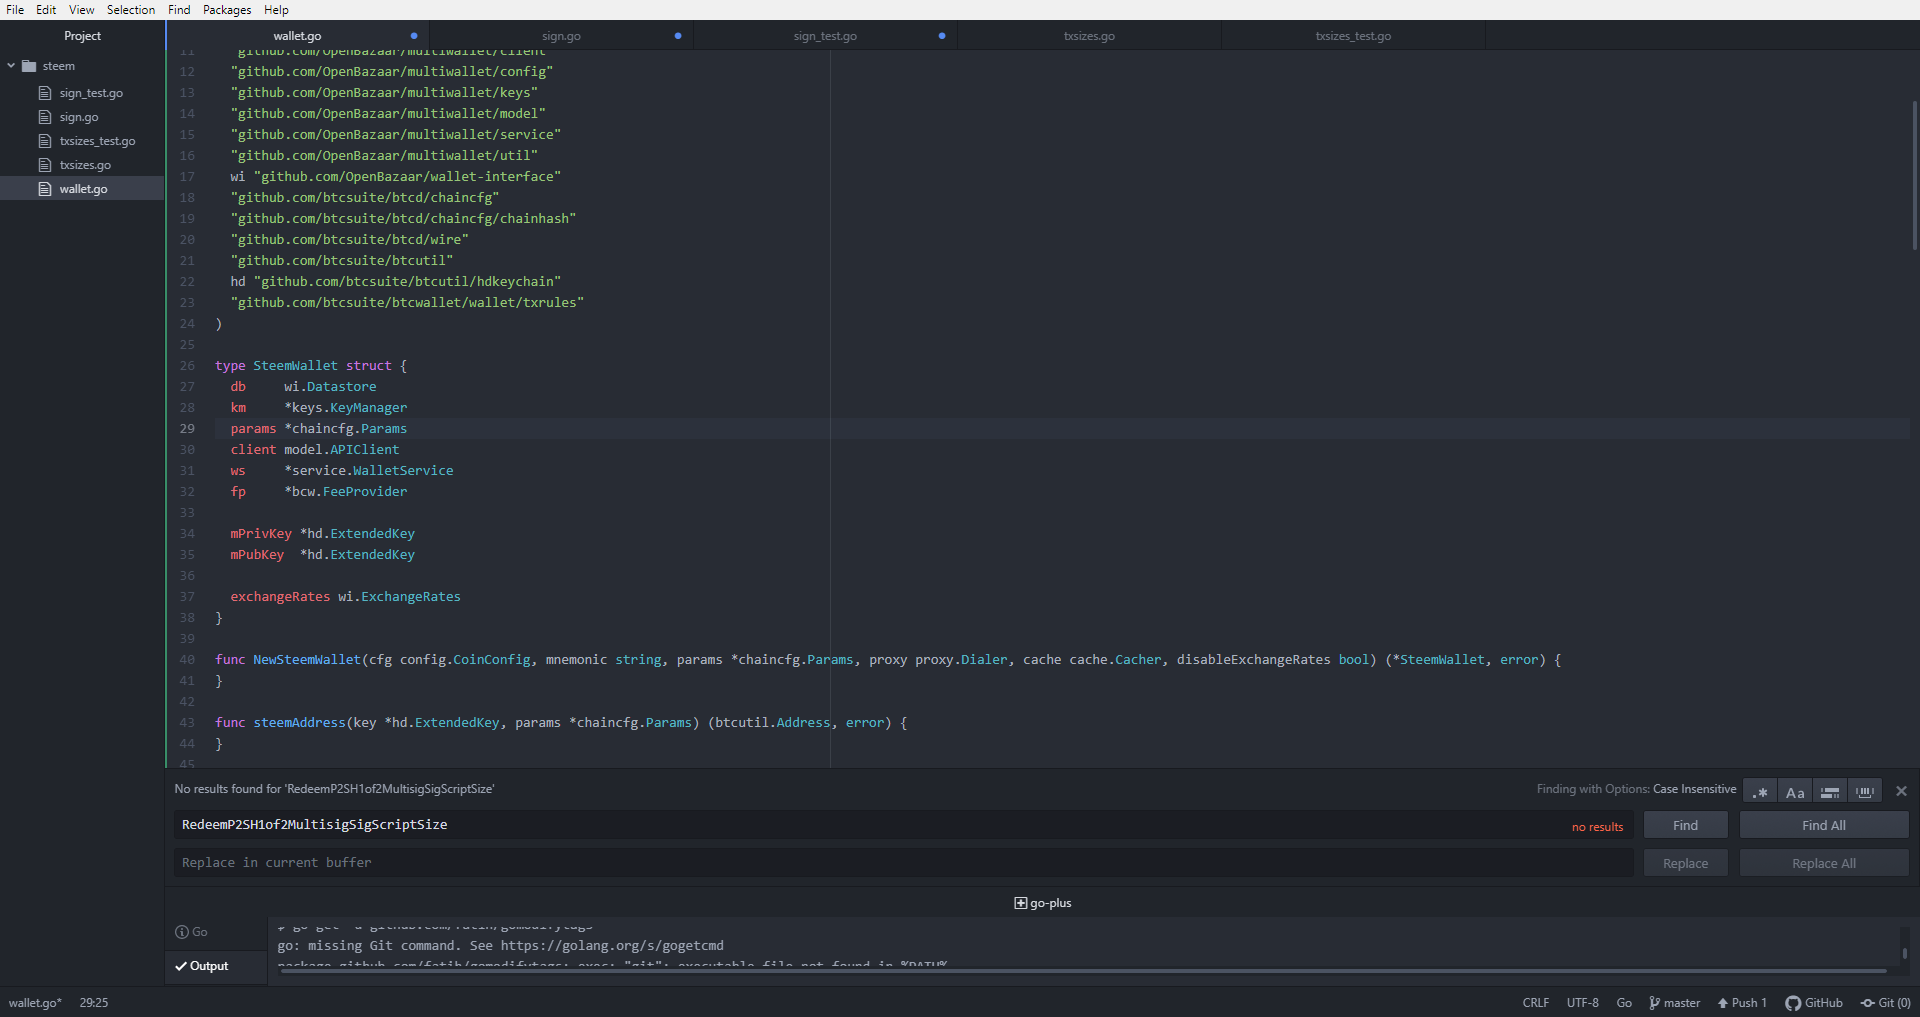Screen dimensions: 1920x1017
Task: Open Git (0) panel from status bar
Action: [x=1886, y=1003]
